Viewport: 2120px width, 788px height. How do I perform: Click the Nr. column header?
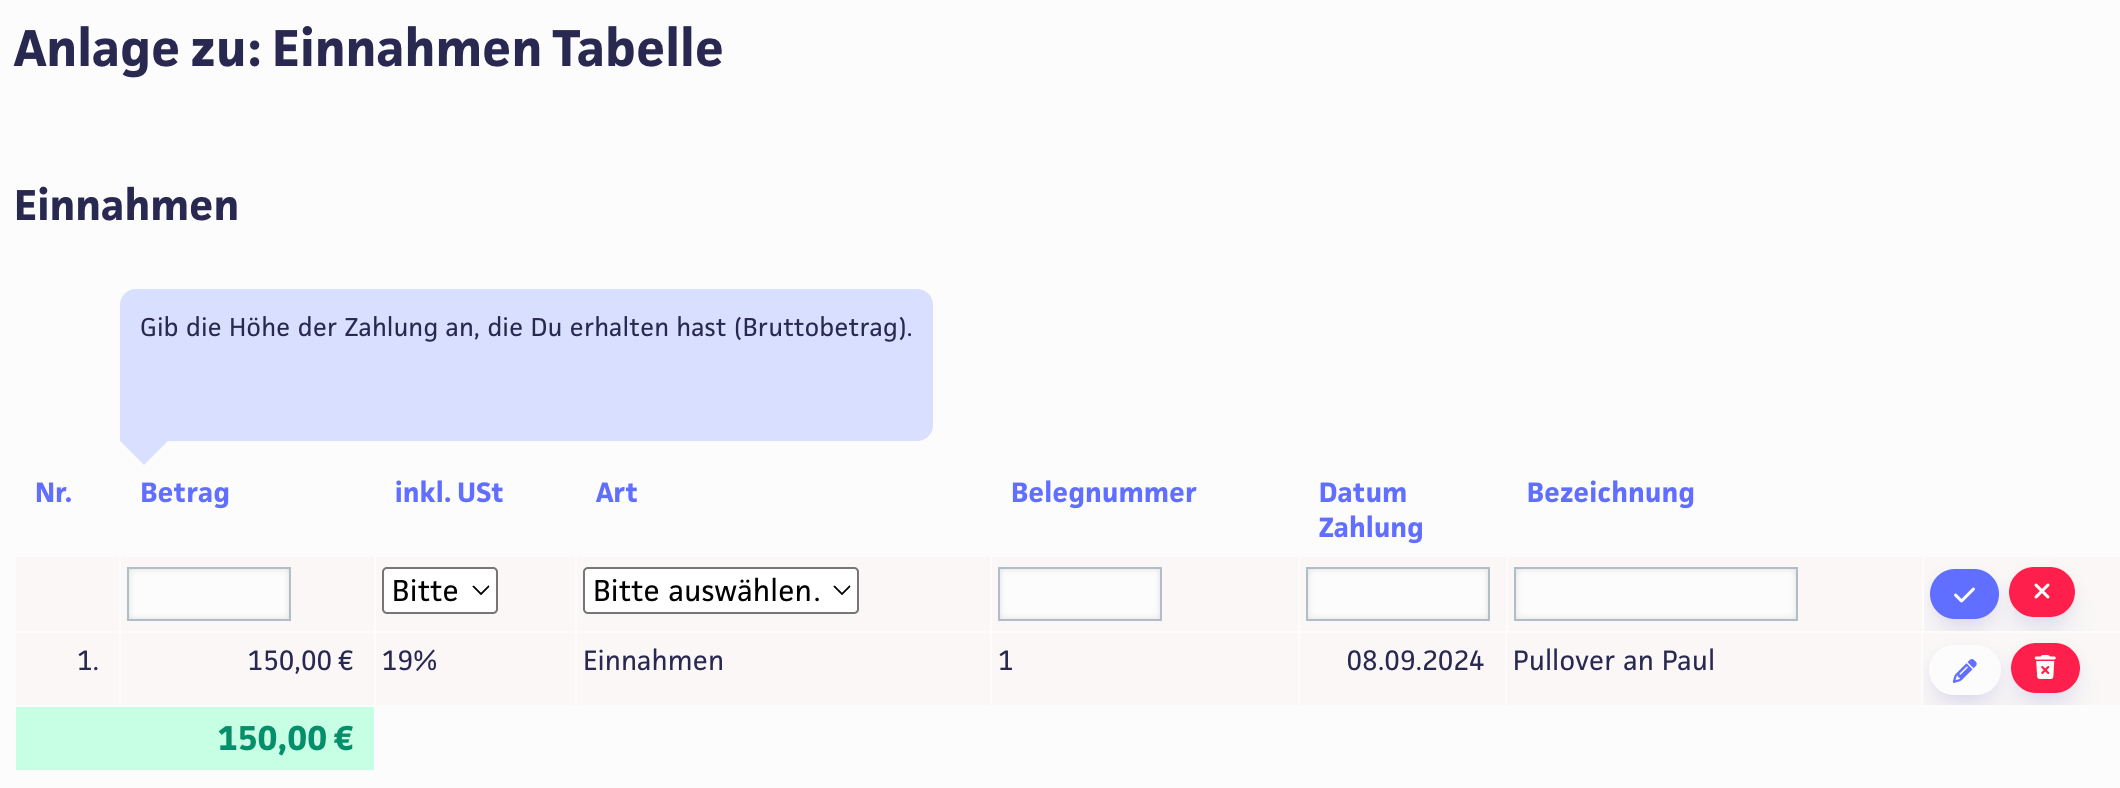pos(54,493)
